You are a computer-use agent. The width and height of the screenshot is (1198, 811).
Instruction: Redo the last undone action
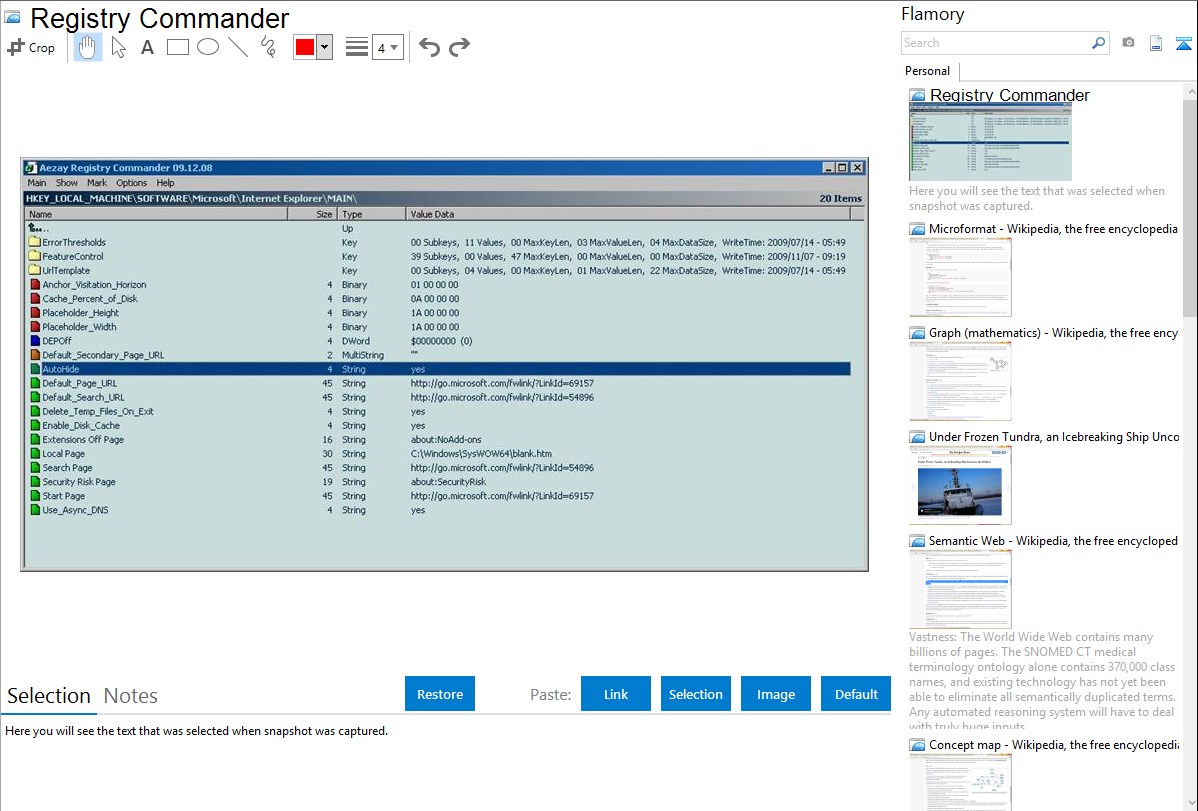click(x=459, y=47)
